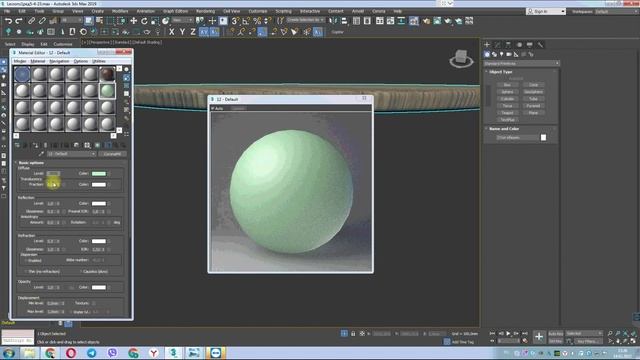The height and width of the screenshot is (360, 640).
Task: Open the Material Editor Utilities menu
Action: (x=99, y=61)
